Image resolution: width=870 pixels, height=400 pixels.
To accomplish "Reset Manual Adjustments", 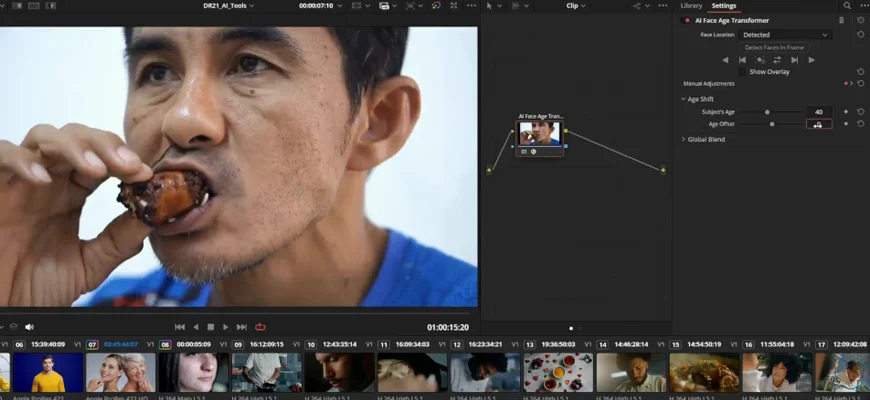I will pos(861,84).
